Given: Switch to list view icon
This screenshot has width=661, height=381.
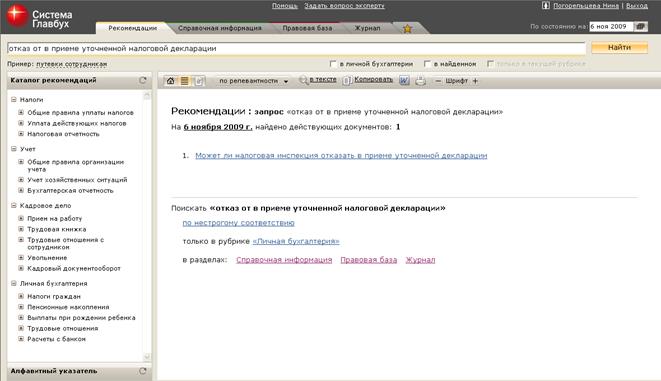Looking at the screenshot, I should [184, 81].
